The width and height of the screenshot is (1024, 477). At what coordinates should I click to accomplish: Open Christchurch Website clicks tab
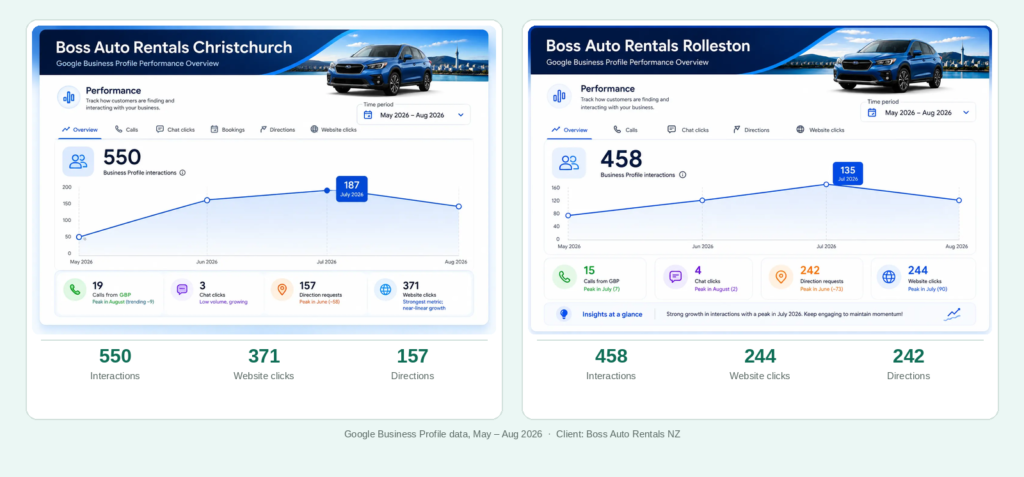334,129
